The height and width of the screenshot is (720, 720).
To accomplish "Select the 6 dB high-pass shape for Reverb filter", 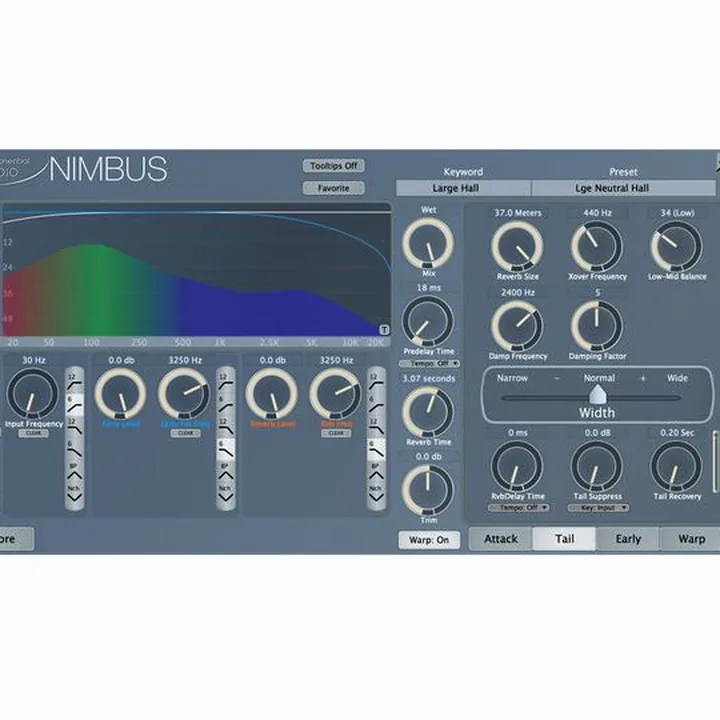I will (x=376, y=405).
